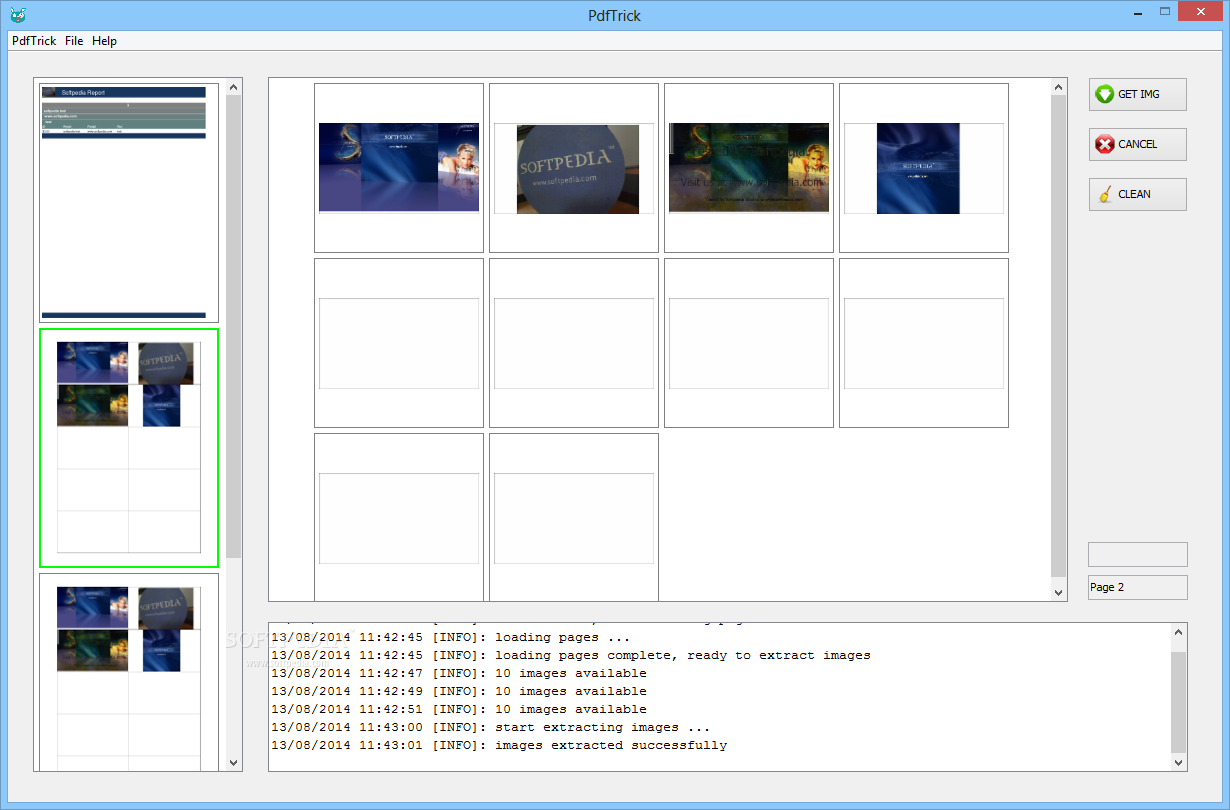Click the Page 2 indicator field
This screenshot has width=1230, height=810.
pyautogui.click(x=1138, y=587)
